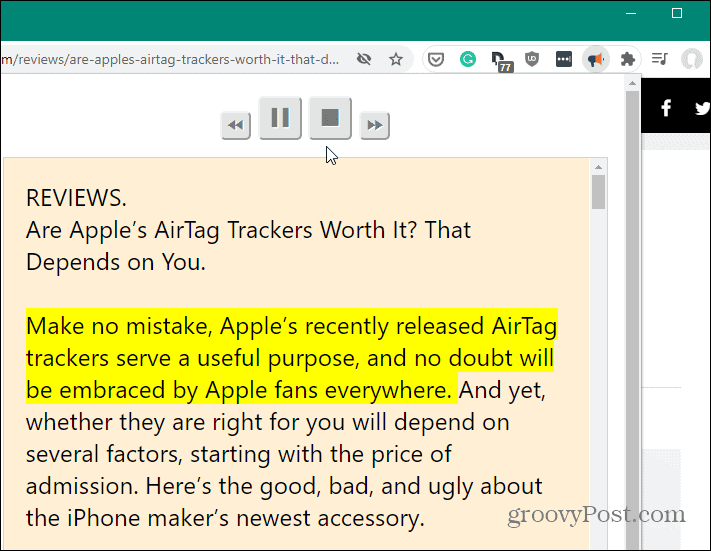The height and width of the screenshot is (551, 711).
Task: Stop the read aloud playback
Action: (x=330, y=119)
